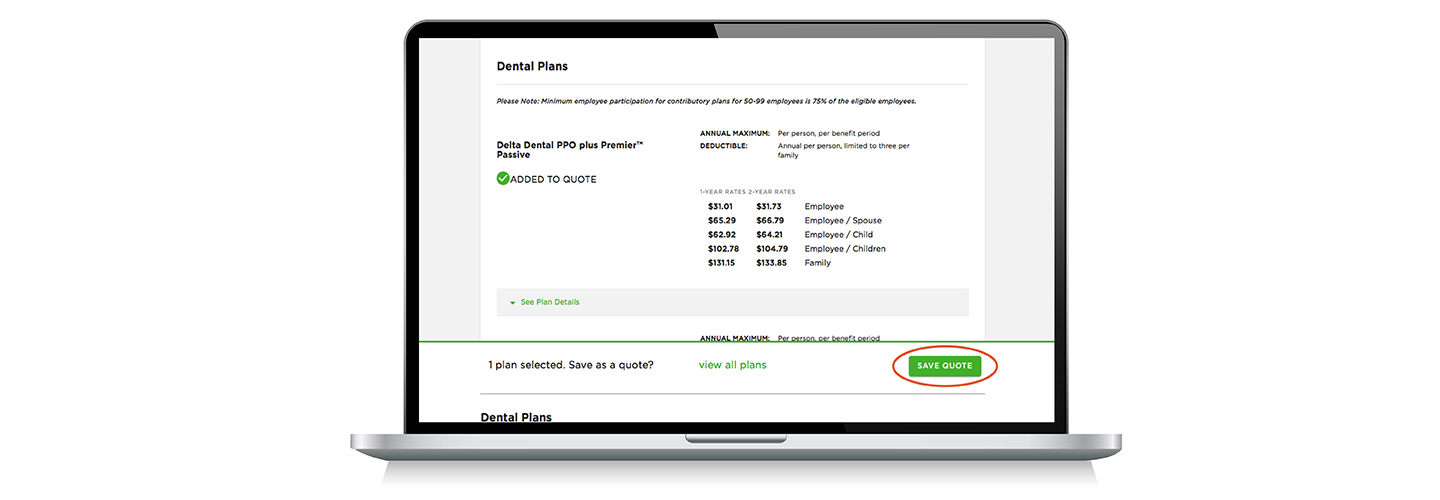Click the $31.73 two-year Employee rate
Screen dimensions: 1440x500
[x=769, y=207]
